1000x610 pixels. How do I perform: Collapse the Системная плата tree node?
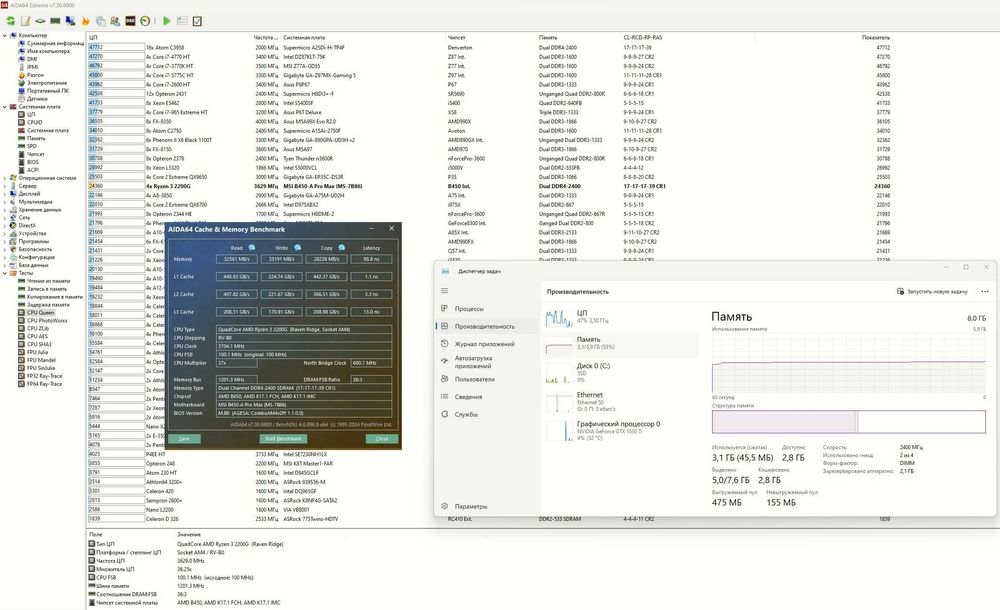(3, 106)
